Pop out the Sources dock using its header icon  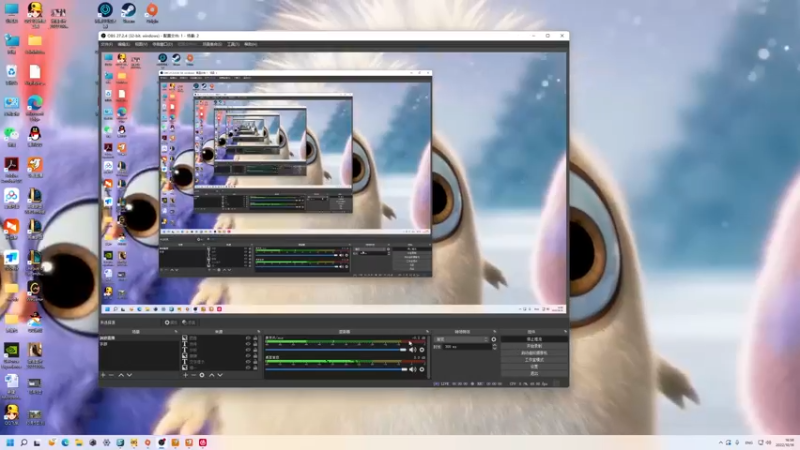coord(258,332)
